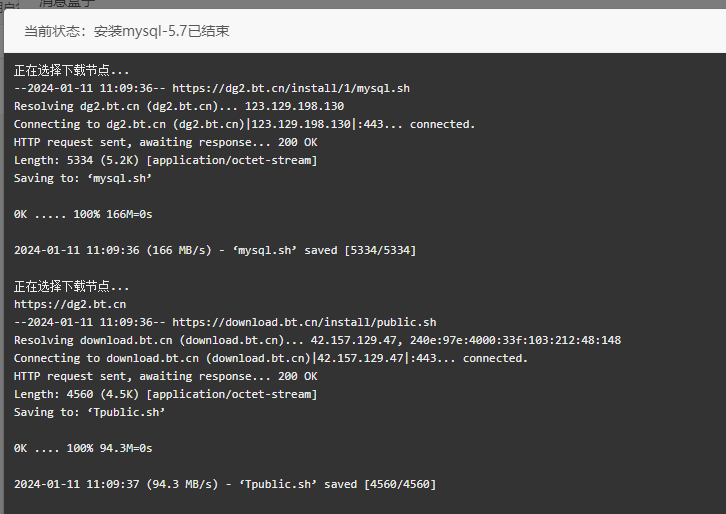This screenshot has height=514, width=726.
Task: Click the Length: 5334 (5.2K) log line
Action: [x=165, y=160]
